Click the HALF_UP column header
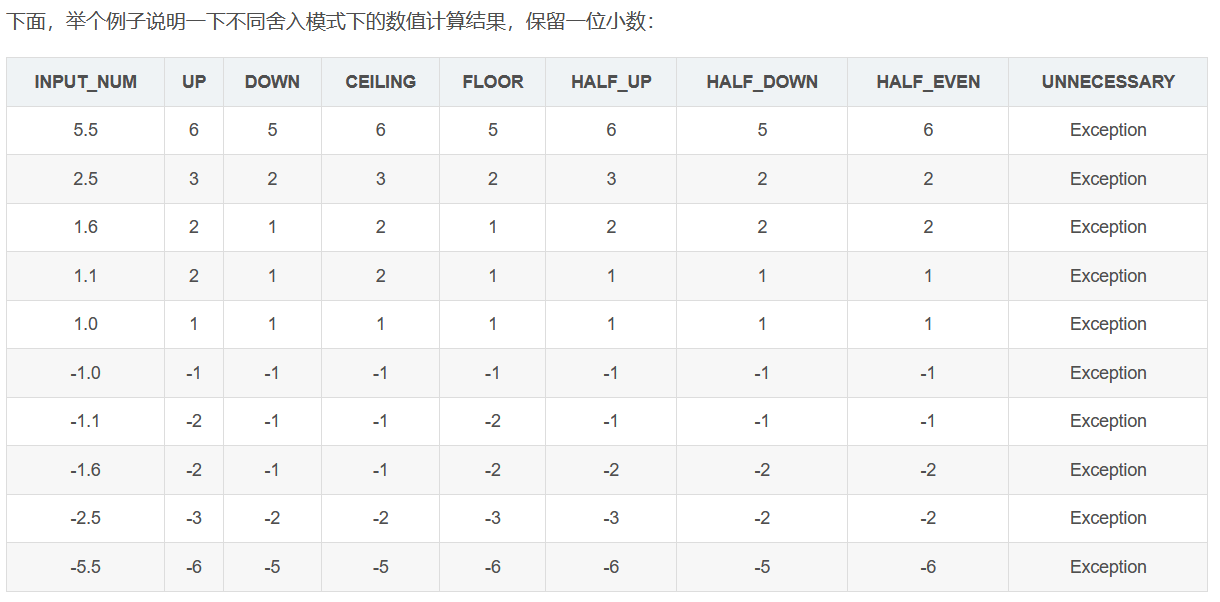1220x602 pixels. 611,82
